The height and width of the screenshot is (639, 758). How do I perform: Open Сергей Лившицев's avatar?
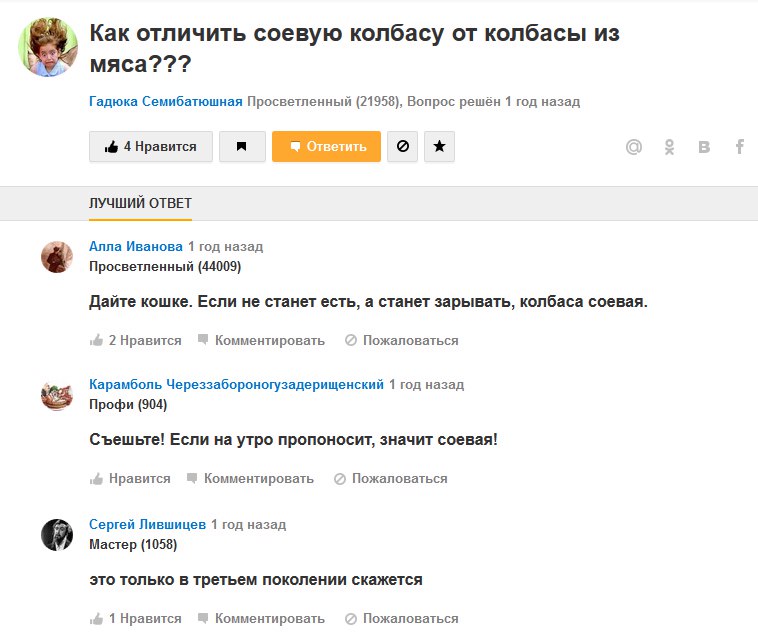(57, 534)
